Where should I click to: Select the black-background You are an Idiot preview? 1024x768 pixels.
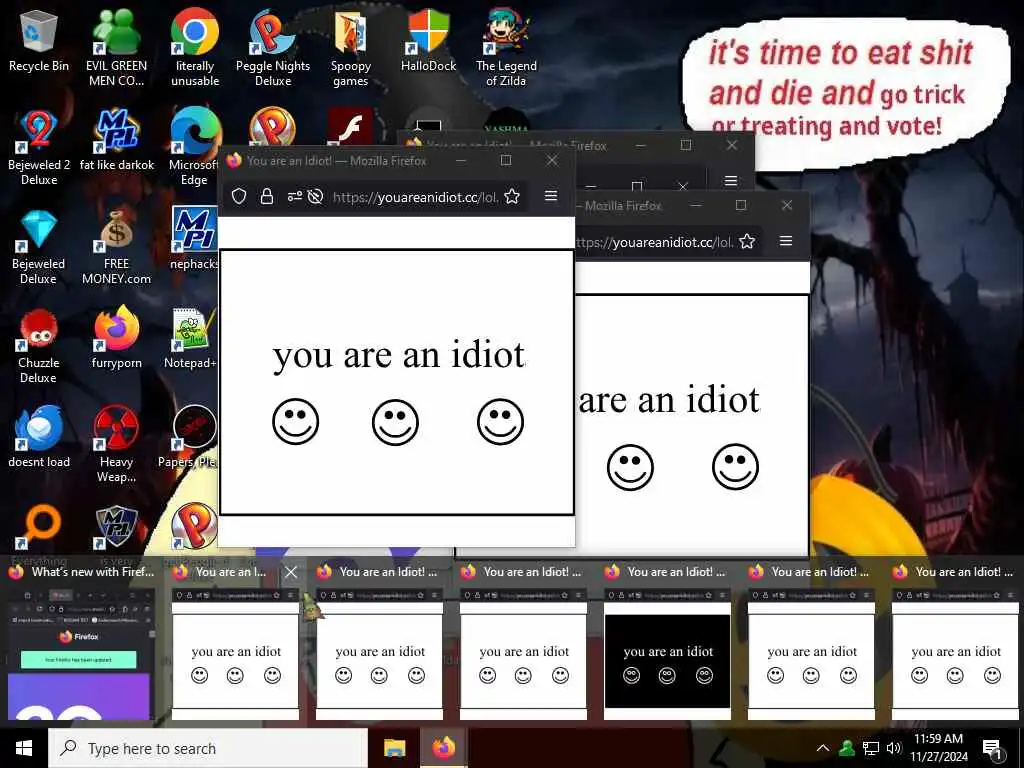[667, 653]
